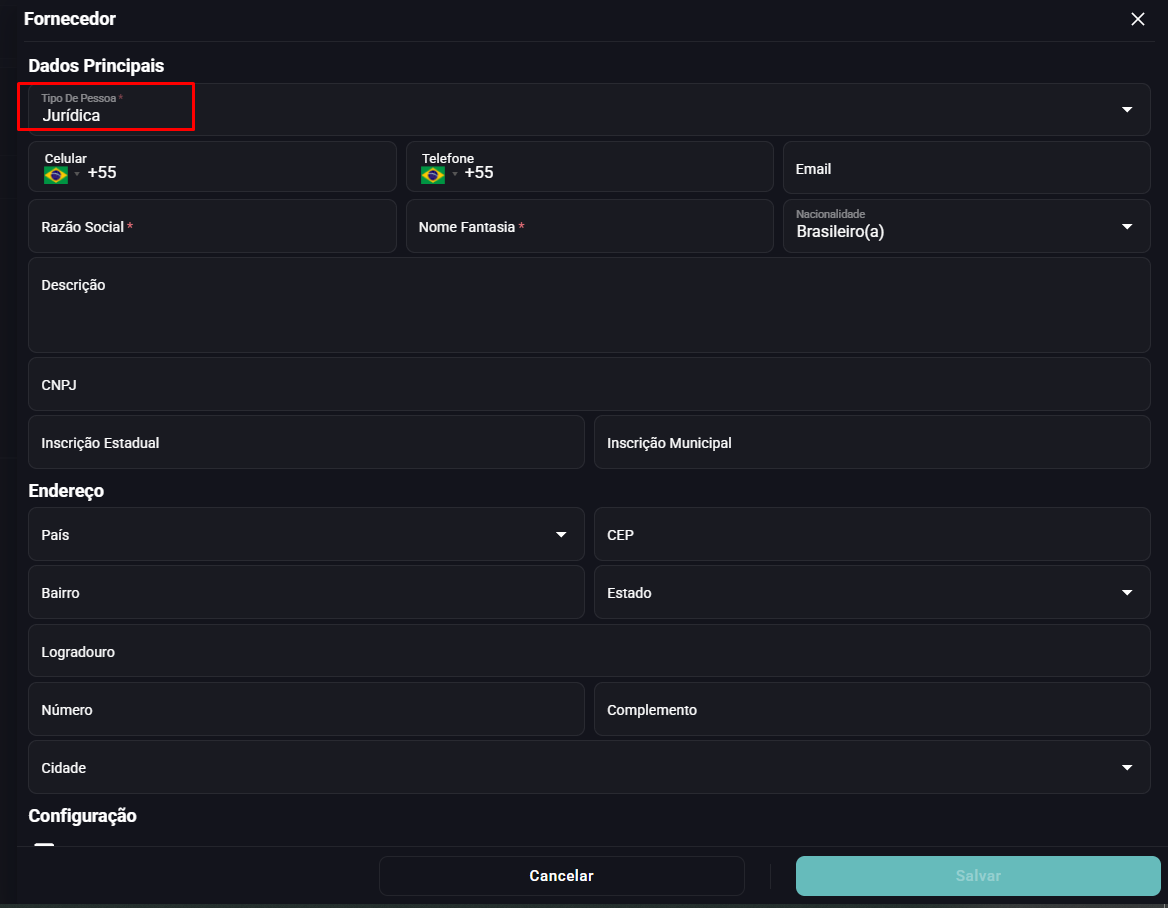The image size is (1168, 908).
Task: Focus the Logradouro input field
Action: pos(589,651)
